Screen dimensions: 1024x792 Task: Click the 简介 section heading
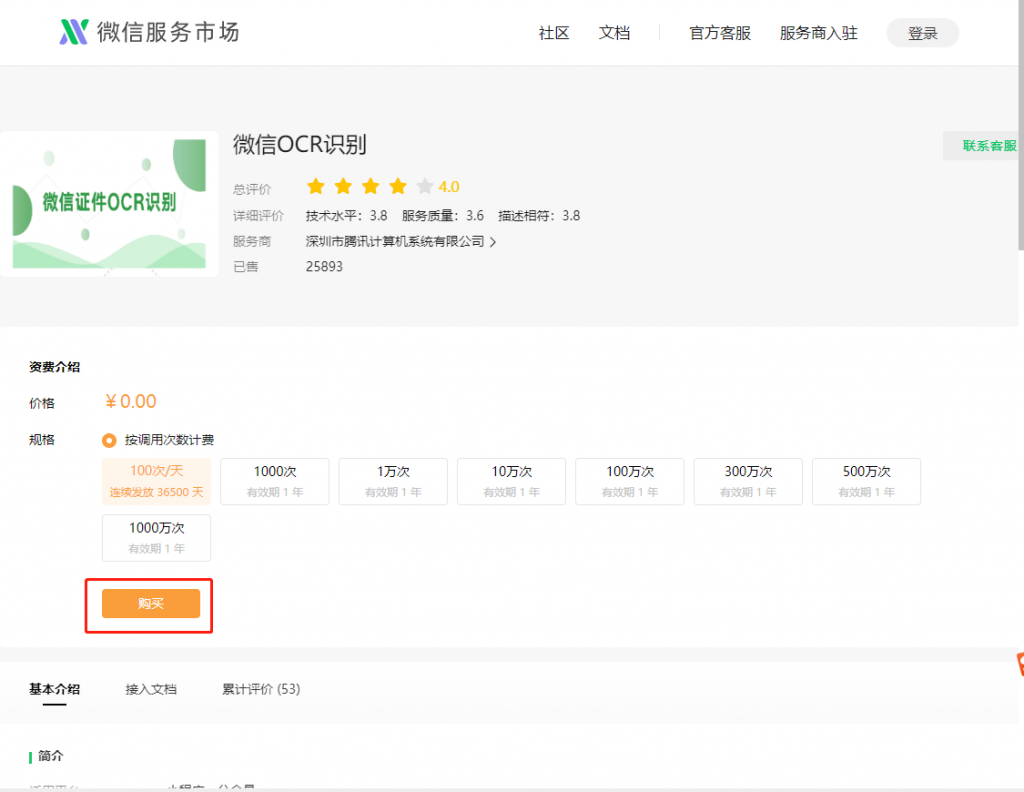(50, 756)
